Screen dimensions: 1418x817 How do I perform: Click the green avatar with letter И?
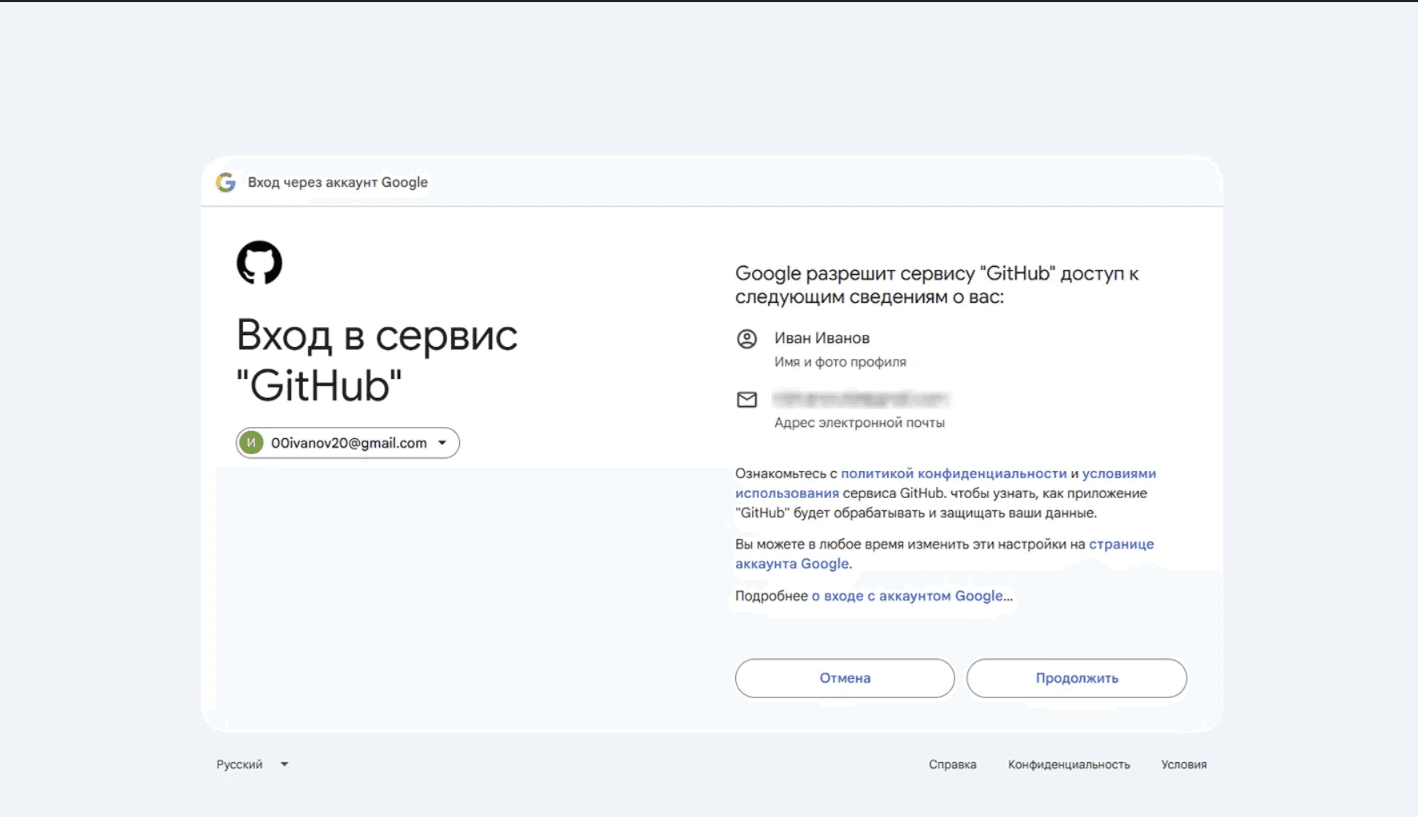(252, 443)
